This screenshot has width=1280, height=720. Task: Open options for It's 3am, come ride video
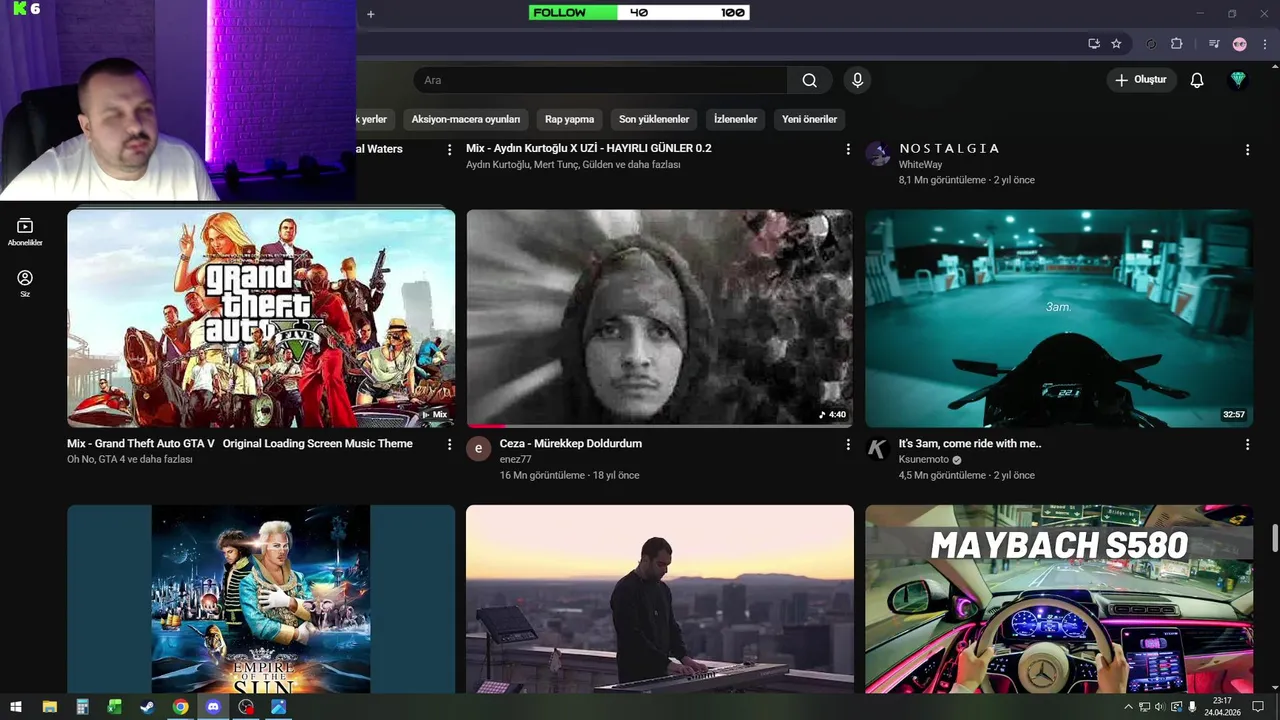coord(1247,444)
